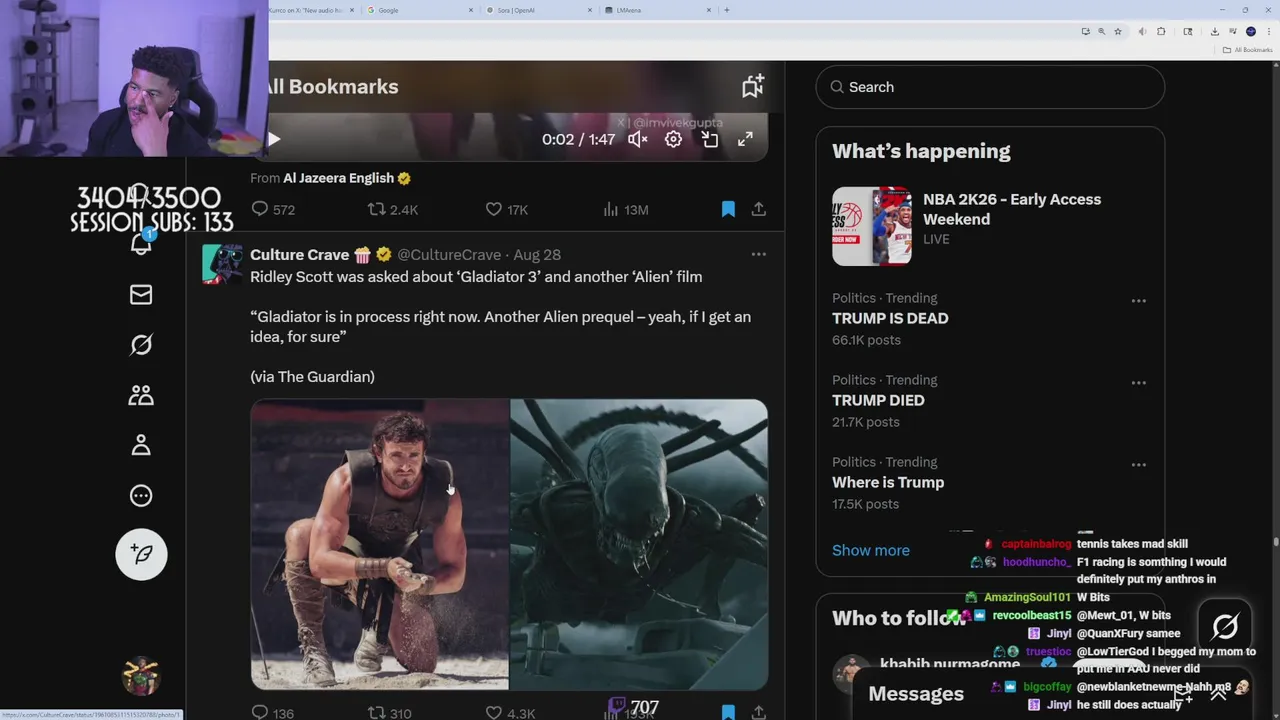Open browser extensions puzzle icon

coord(1161,31)
